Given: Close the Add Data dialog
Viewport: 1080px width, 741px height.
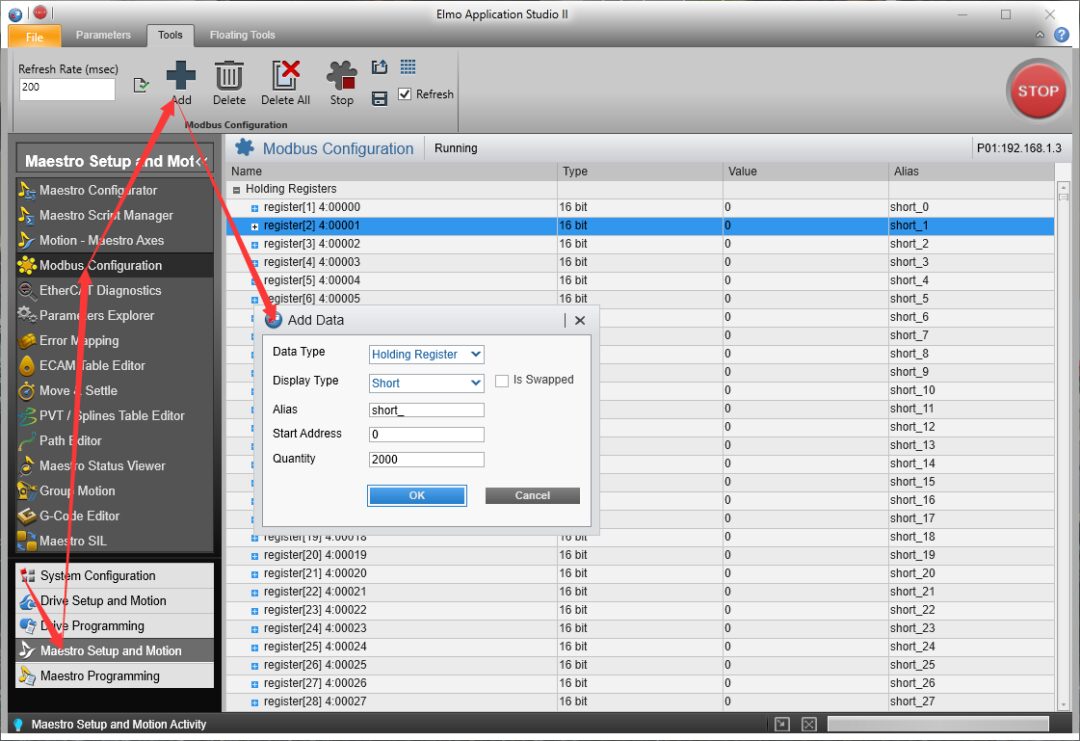Looking at the screenshot, I should click(x=580, y=320).
